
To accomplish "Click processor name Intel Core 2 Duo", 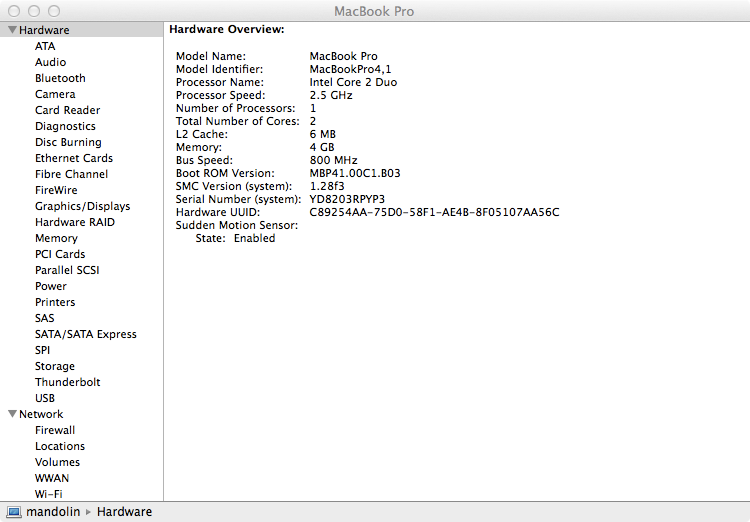I will pos(353,82).
